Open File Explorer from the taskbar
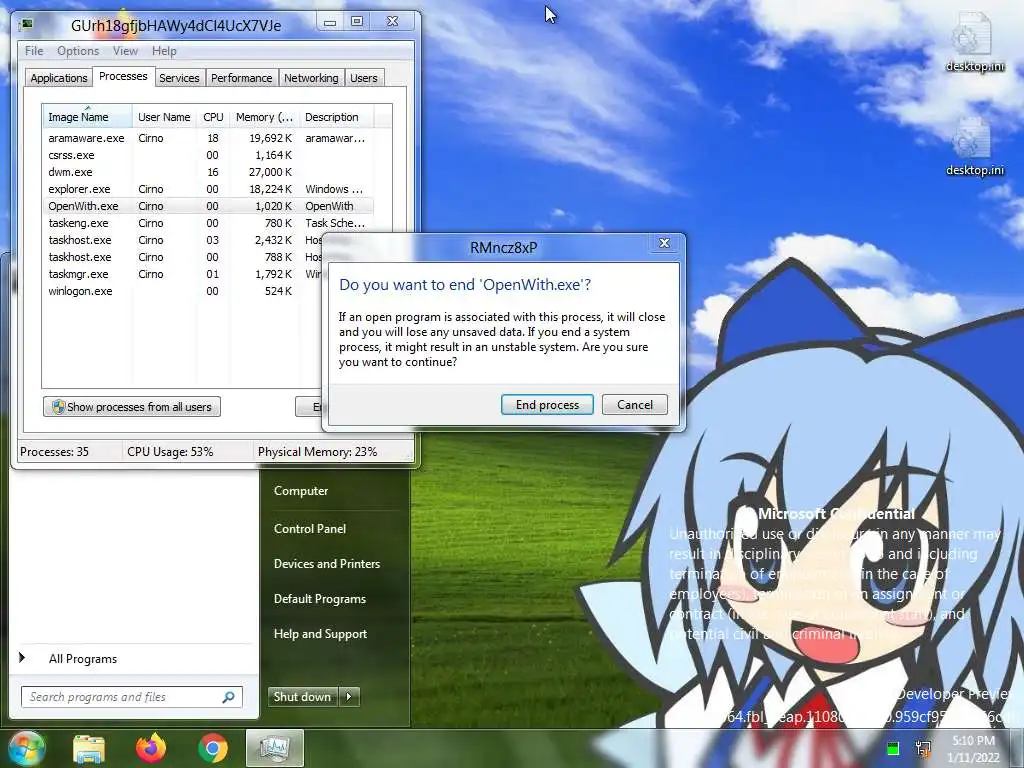This screenshot has width=1024, height=768. tap(89, 748)
